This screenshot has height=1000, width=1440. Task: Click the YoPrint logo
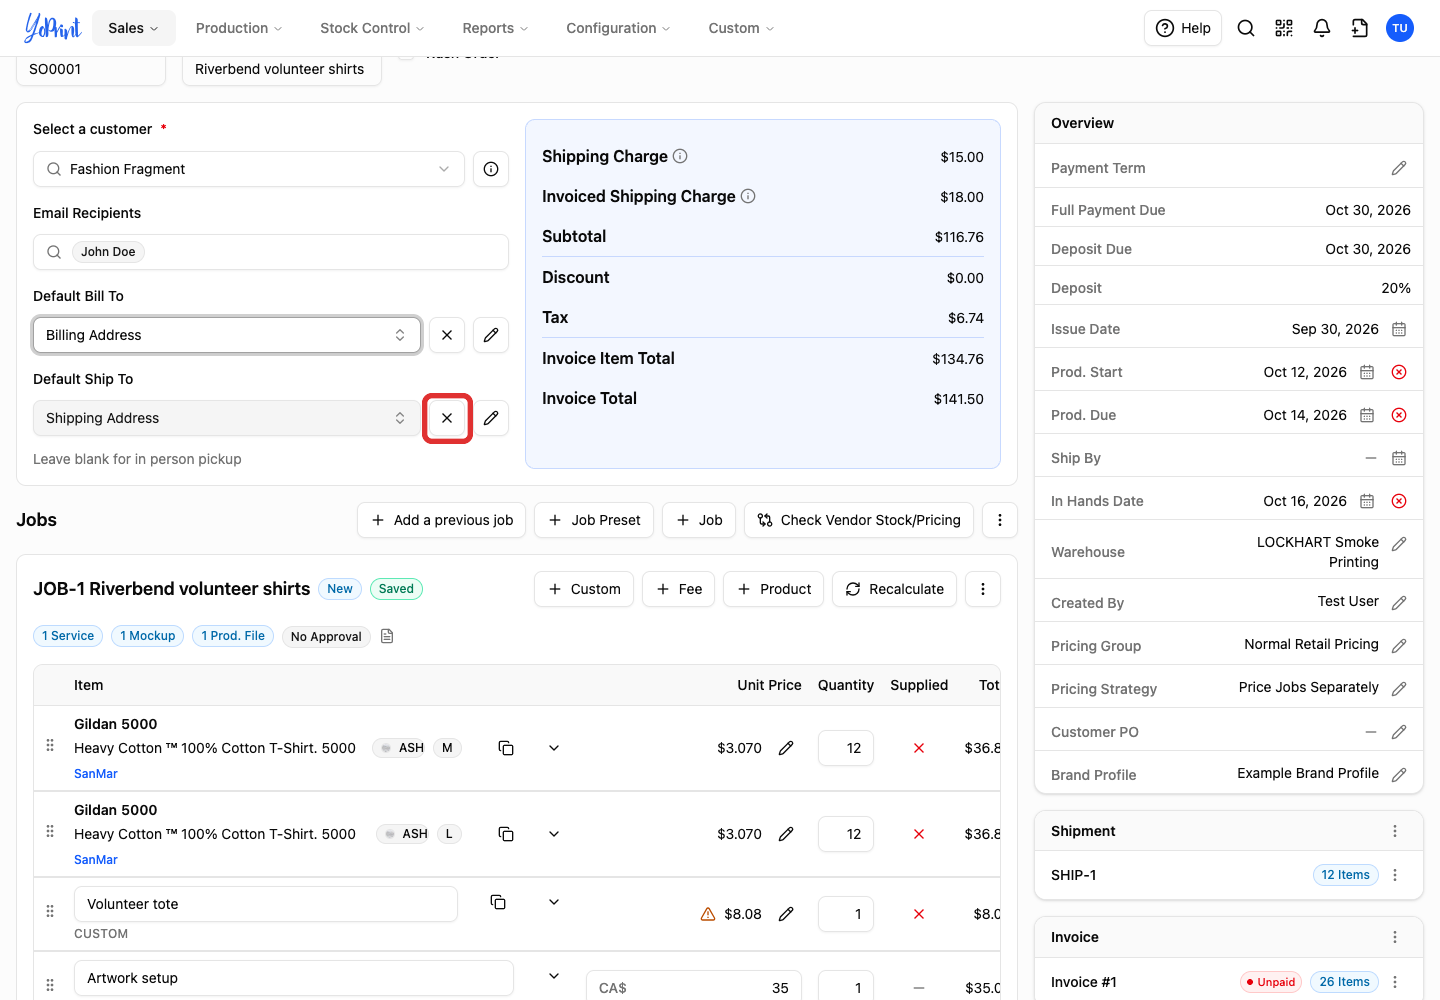point(52,28)
